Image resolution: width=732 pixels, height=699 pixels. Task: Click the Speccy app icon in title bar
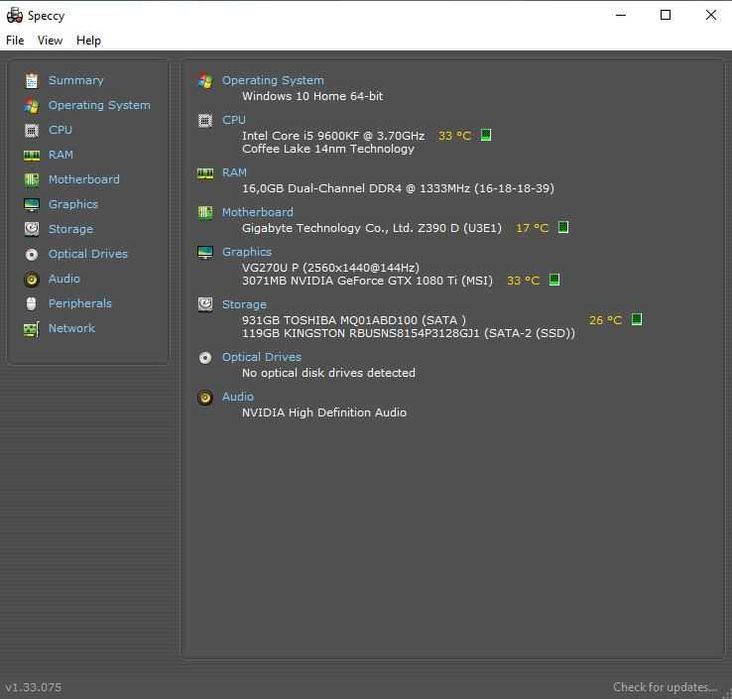14,15
